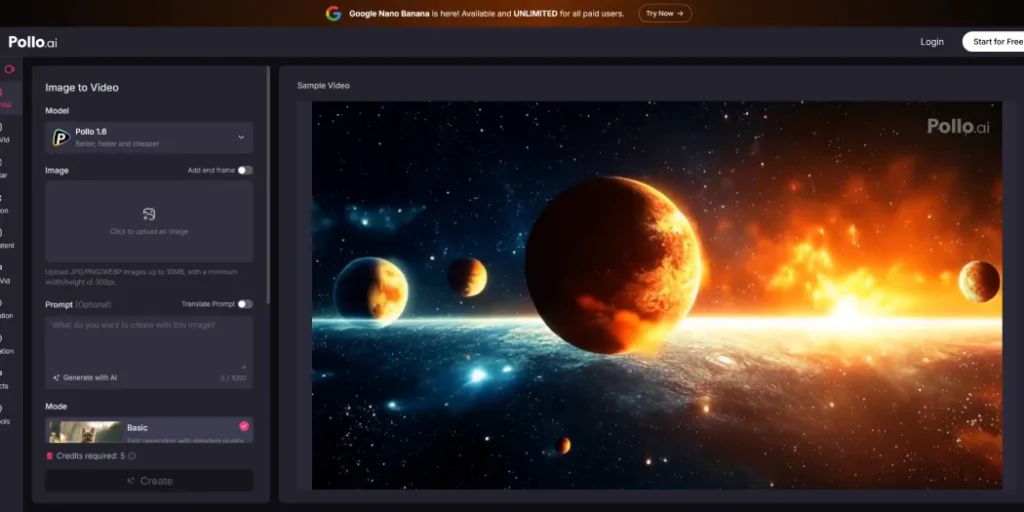
Task: Click the info icon beside Credits required
Action: click(132, 456)
